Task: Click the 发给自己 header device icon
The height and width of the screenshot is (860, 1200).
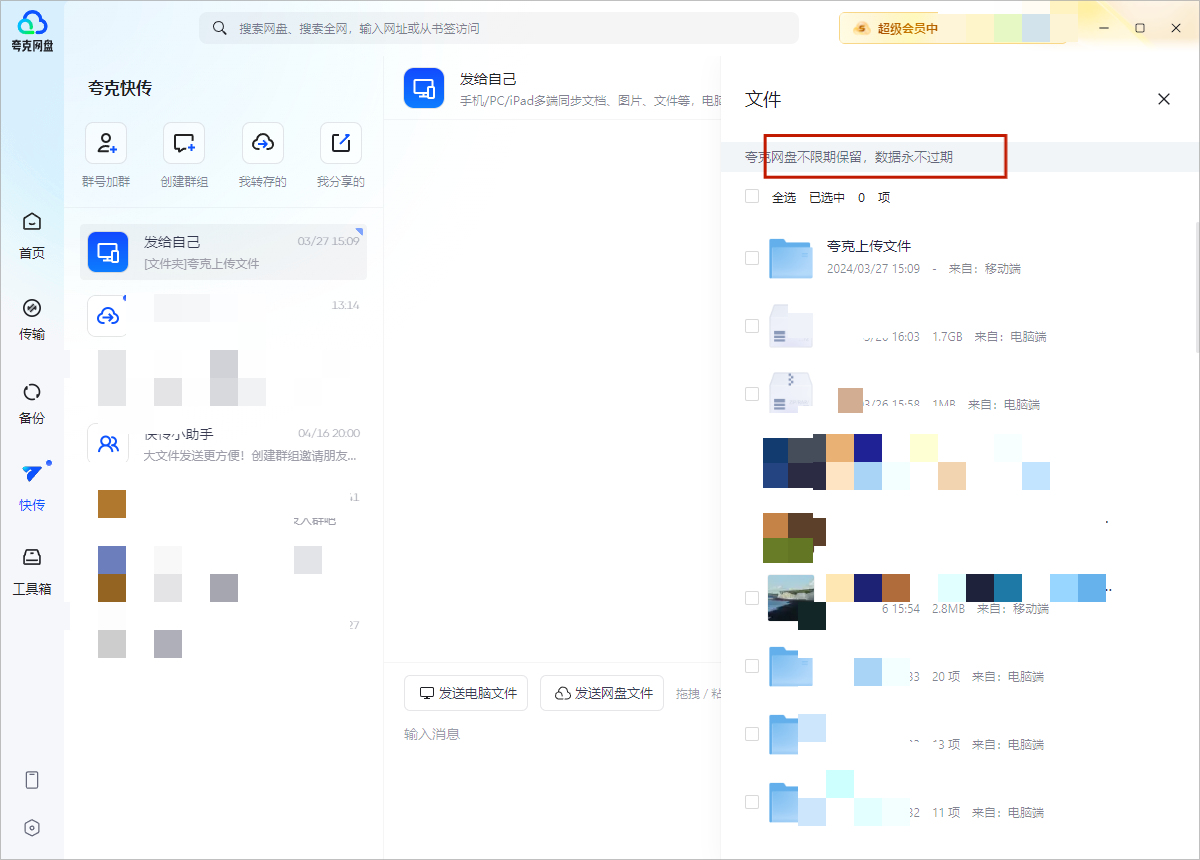Action: pyautogui.click(x=424, y=88)
